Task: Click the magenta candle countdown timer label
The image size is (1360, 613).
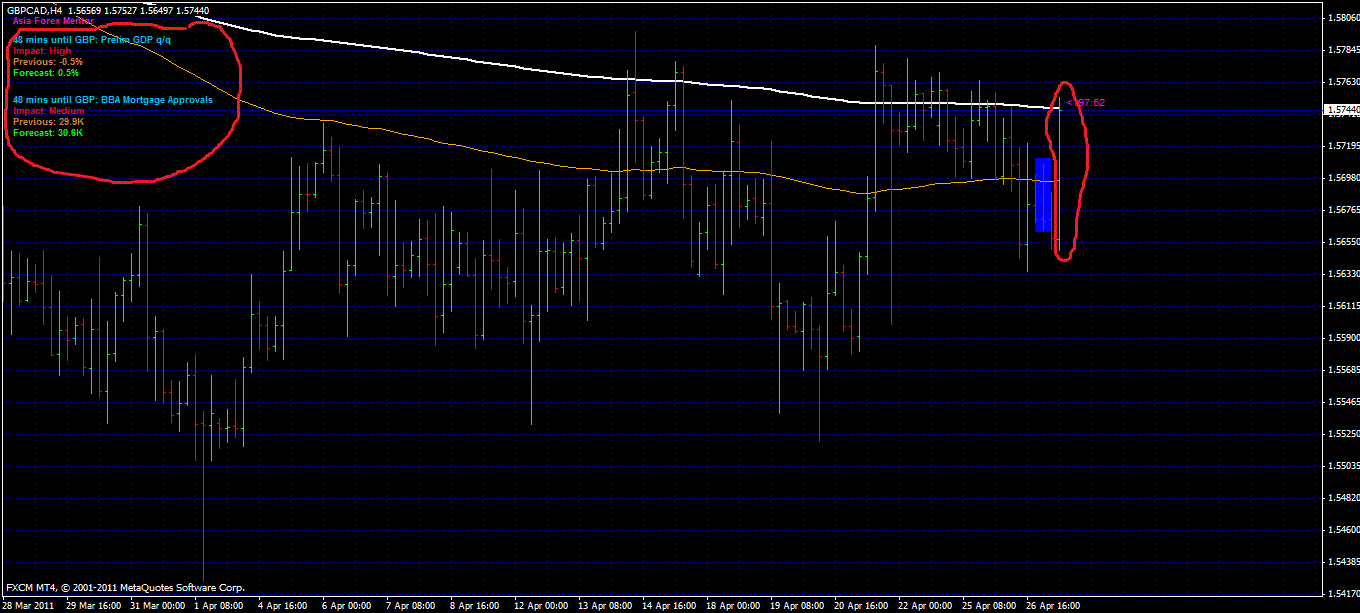Action: pos(1084,102)
